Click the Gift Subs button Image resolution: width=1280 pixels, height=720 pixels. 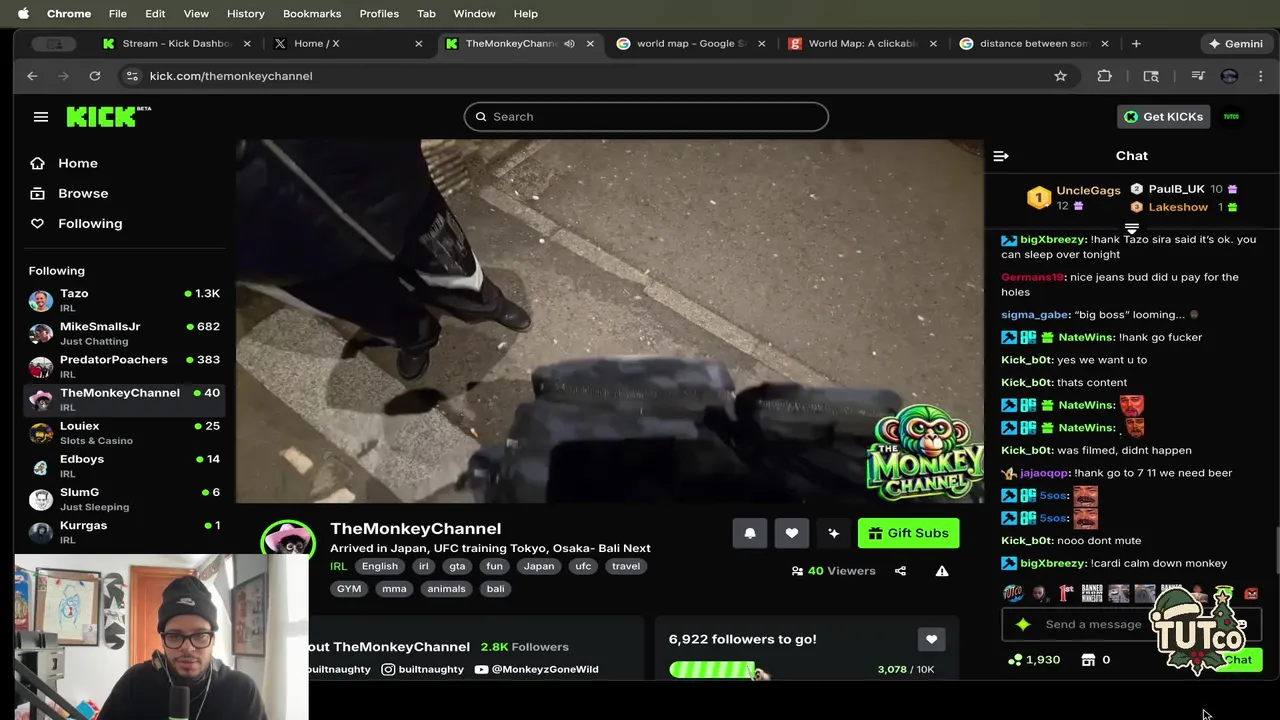click(908, 533)
